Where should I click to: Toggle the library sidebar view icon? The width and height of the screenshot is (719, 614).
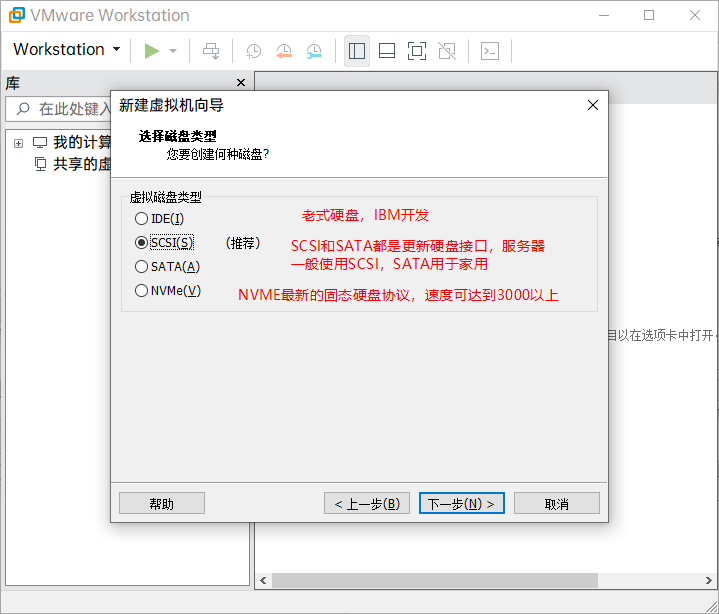[357, 50]
